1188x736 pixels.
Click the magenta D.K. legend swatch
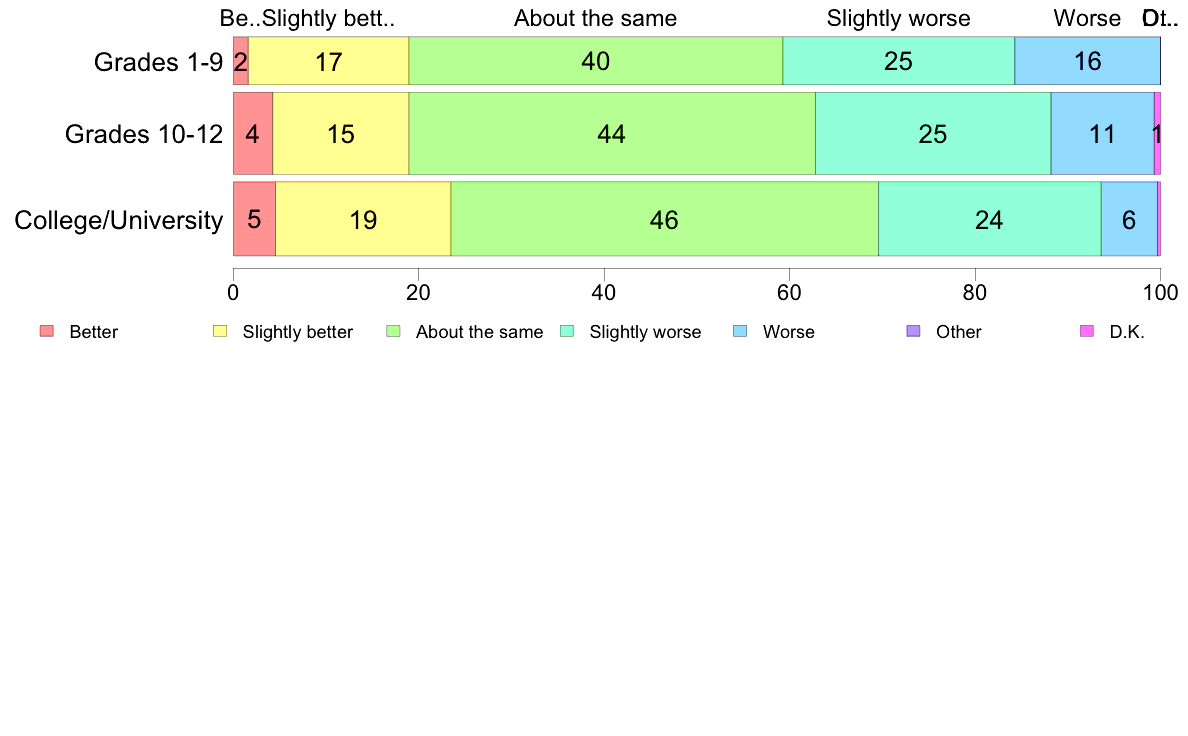click(1087, 331)
